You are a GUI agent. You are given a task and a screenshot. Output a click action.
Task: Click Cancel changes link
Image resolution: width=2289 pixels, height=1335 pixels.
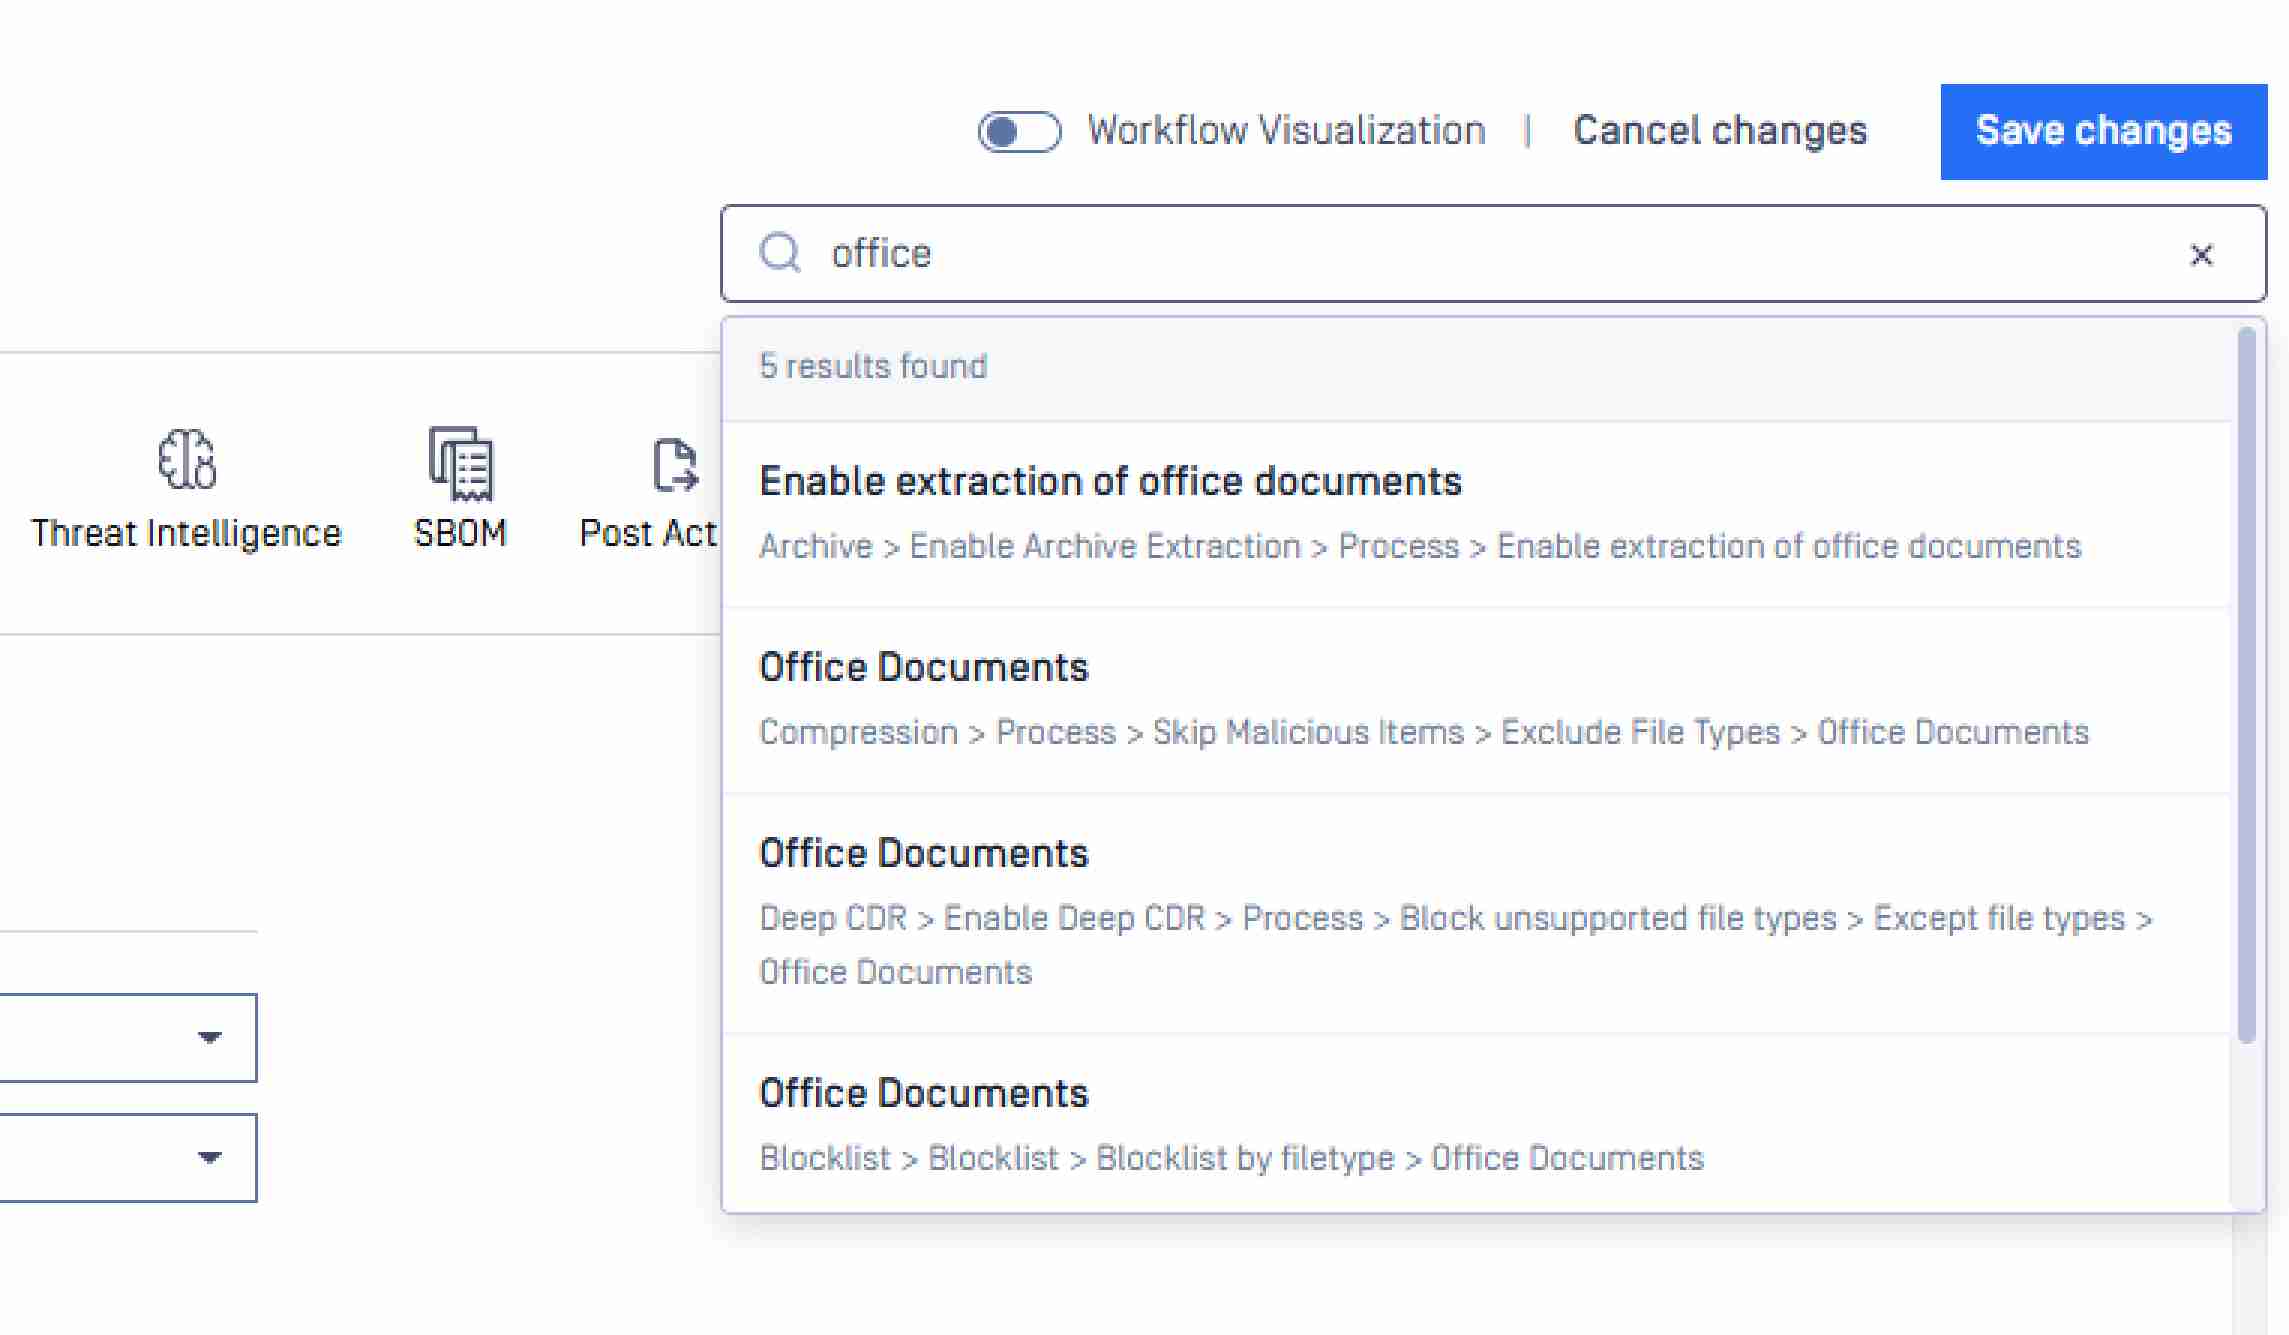pos(1720,131)
